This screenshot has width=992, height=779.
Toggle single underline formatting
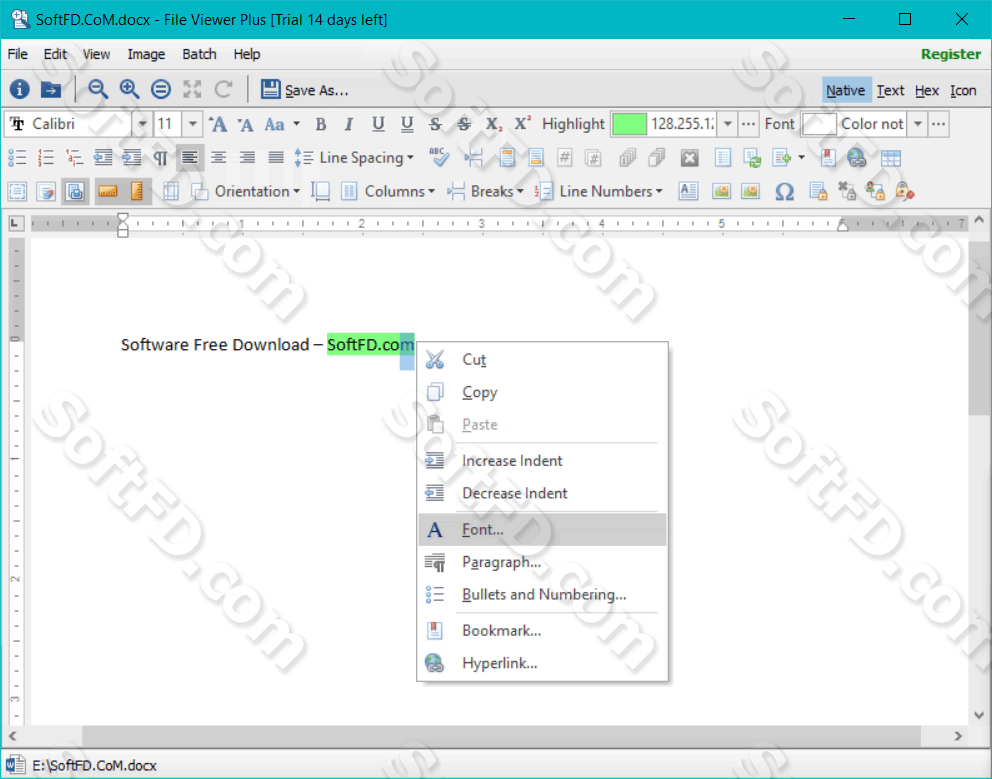378,124
